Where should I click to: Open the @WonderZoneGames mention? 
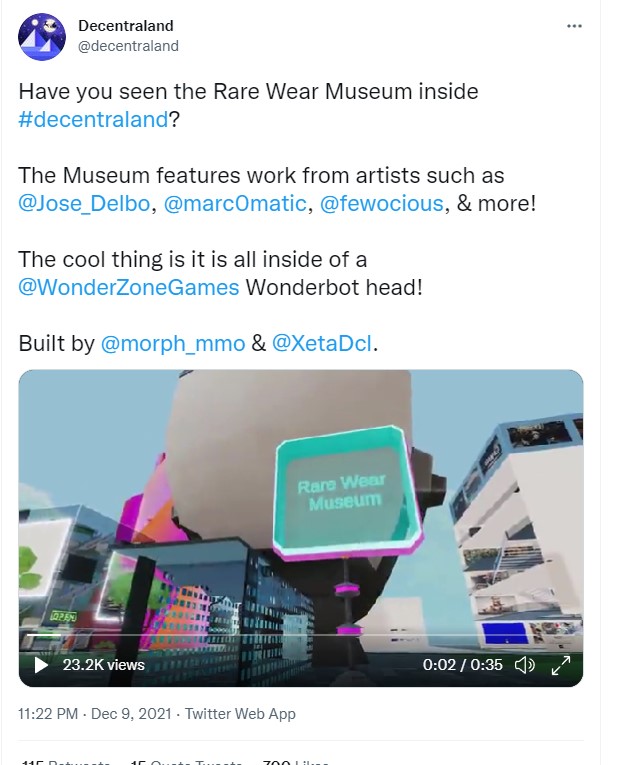coord(129,287)
